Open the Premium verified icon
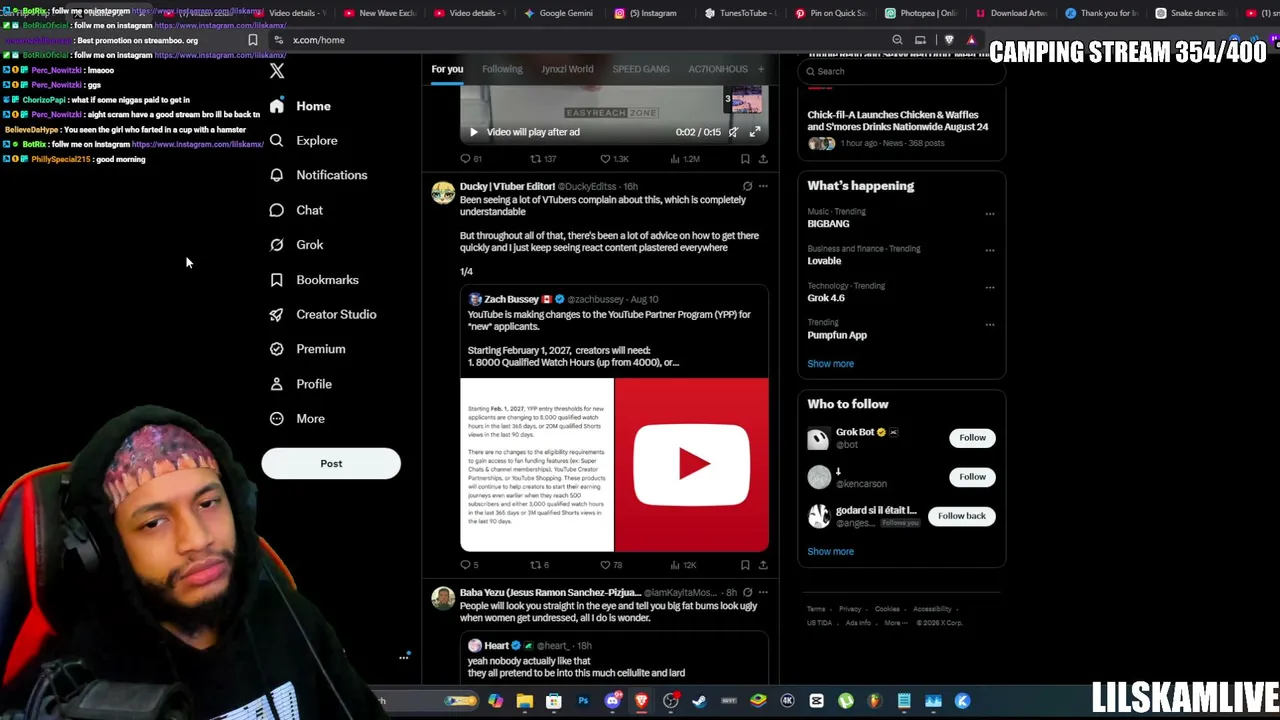This screenshot has height=720, width=1280. [x=277, y=349]
